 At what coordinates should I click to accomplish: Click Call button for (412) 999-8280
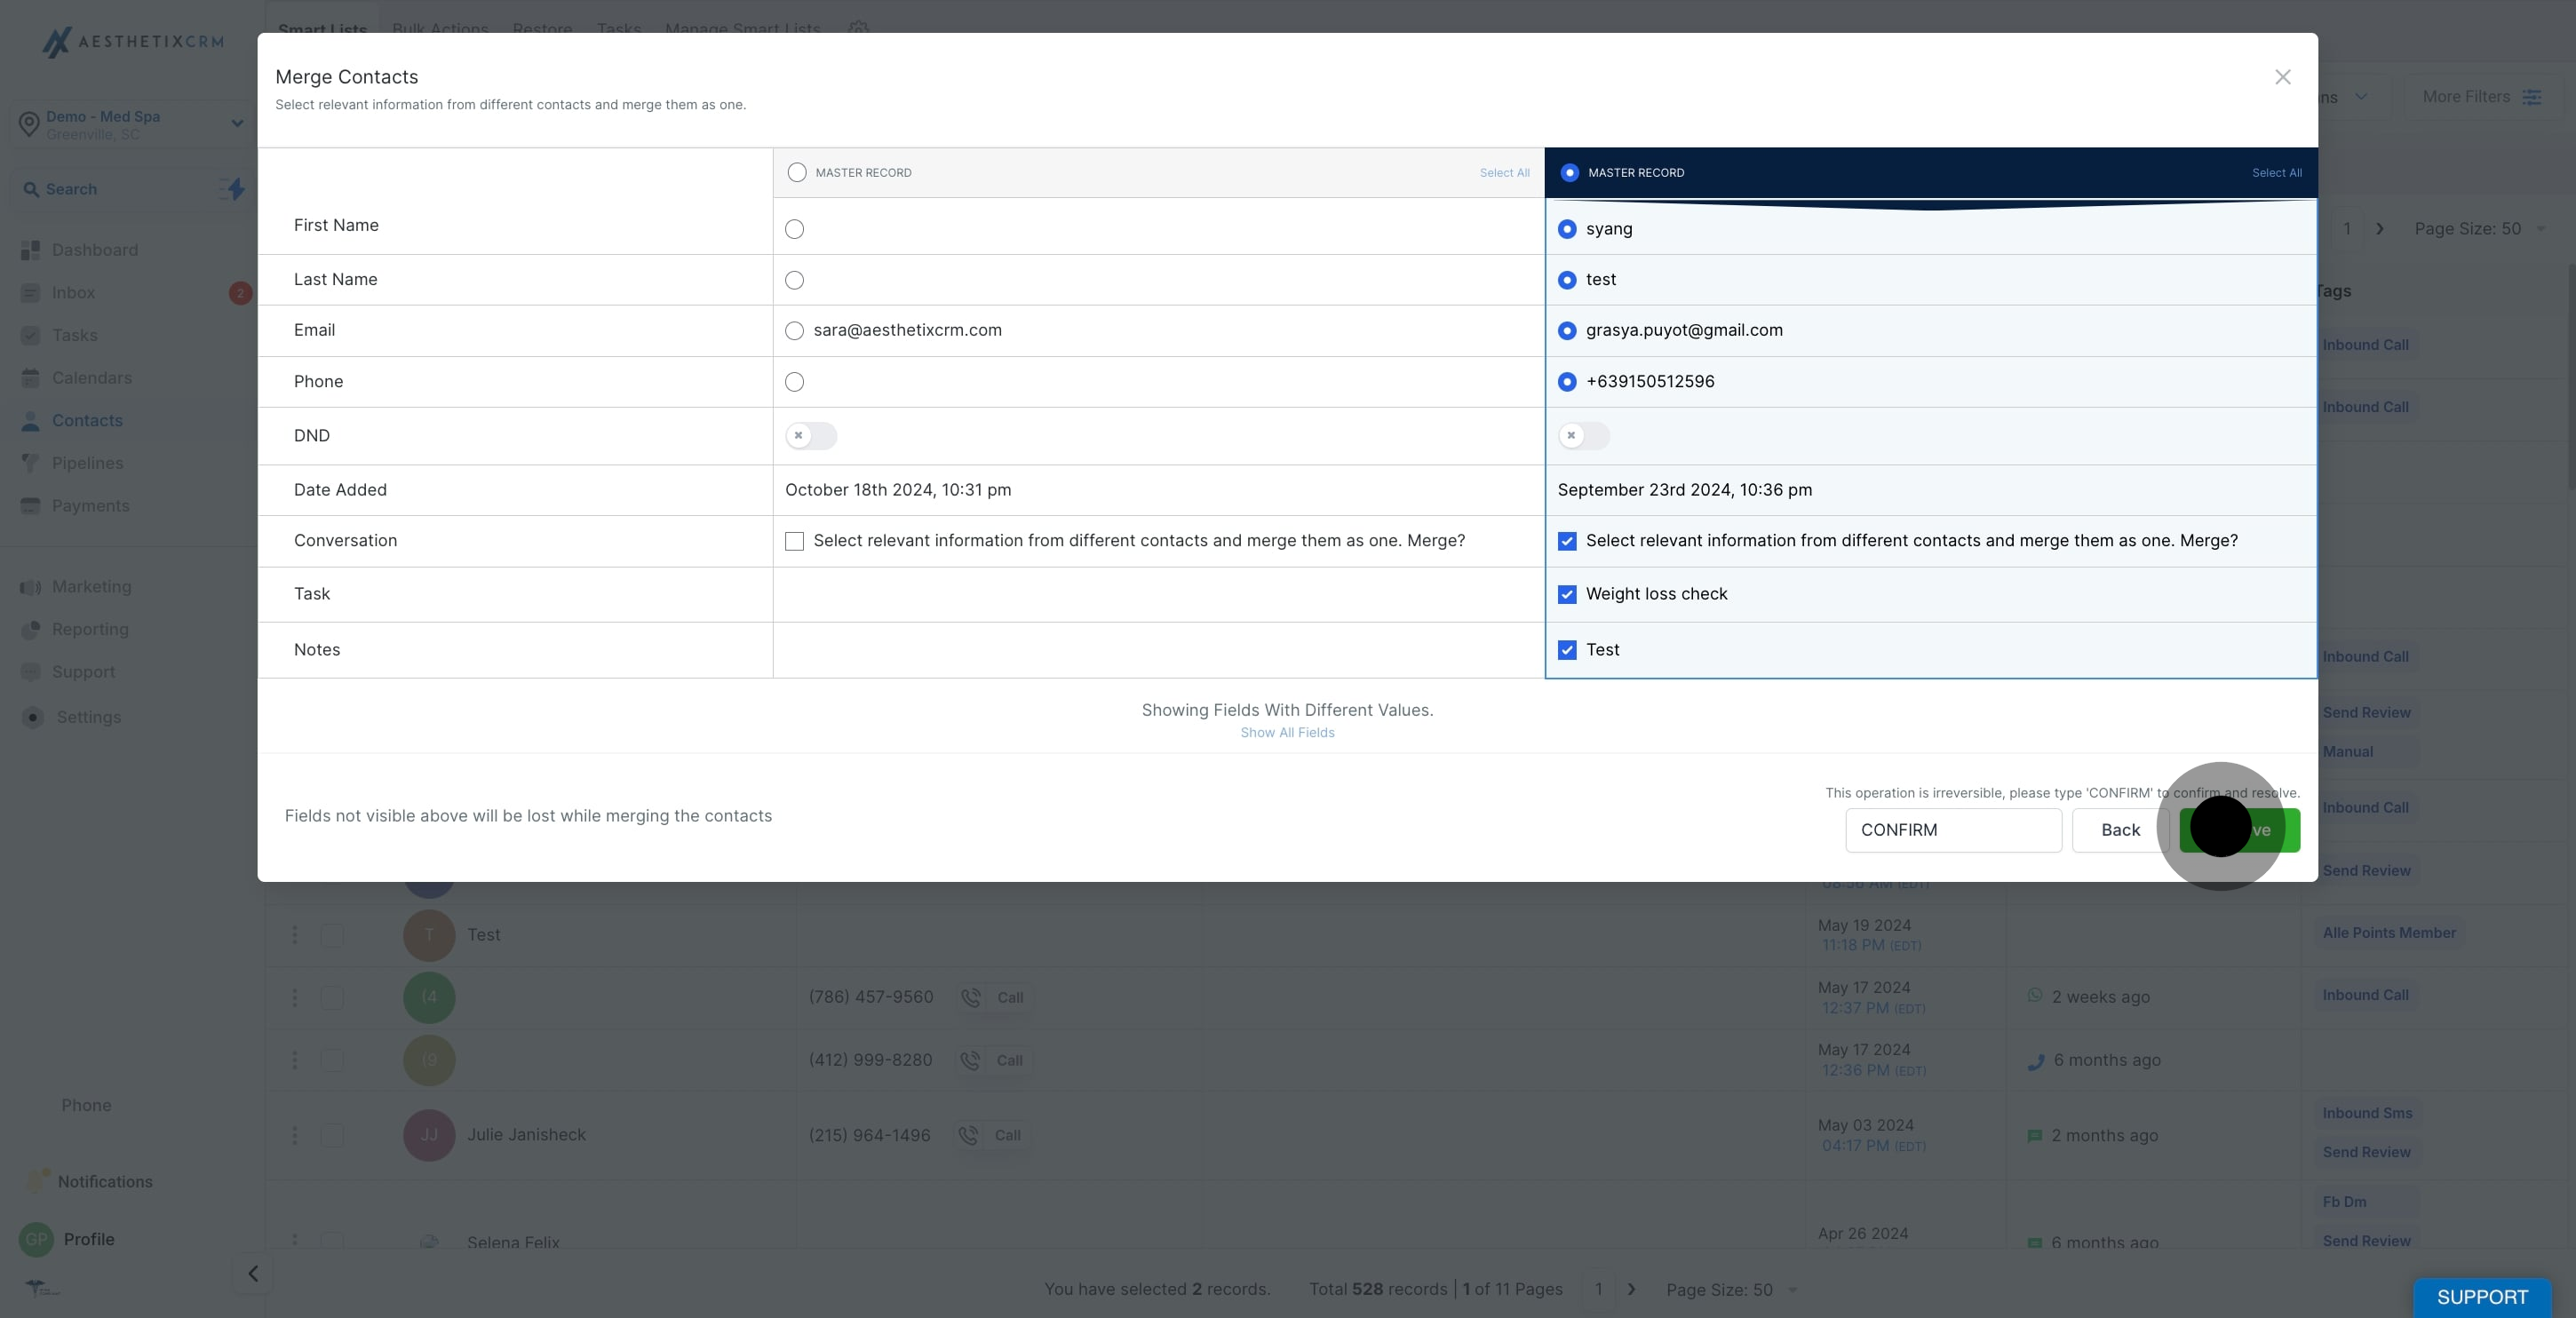tap(994, 1060)
